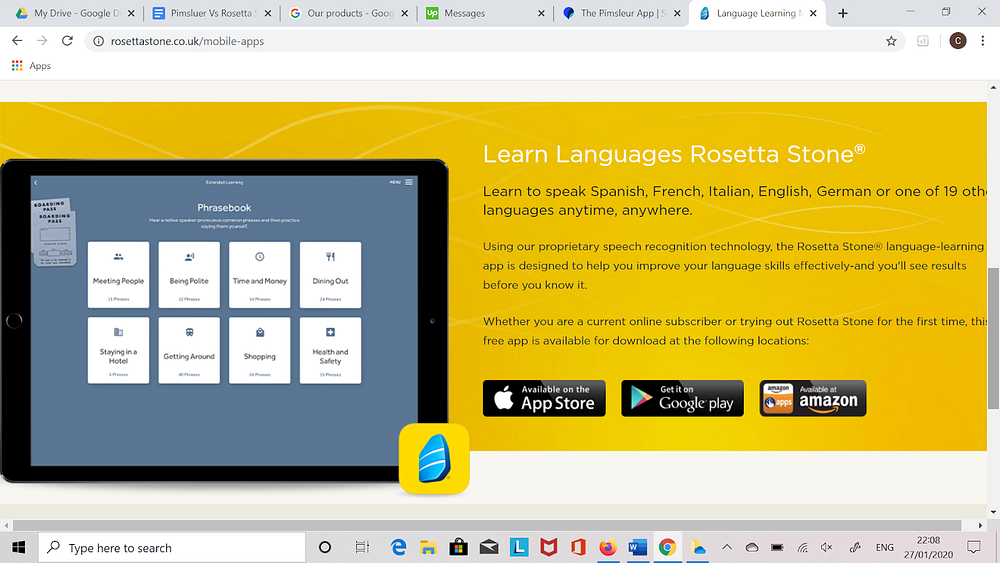1000x563 pixels.
Task: Open the tablet's hamburger menu icon
Action: [409, 182]
